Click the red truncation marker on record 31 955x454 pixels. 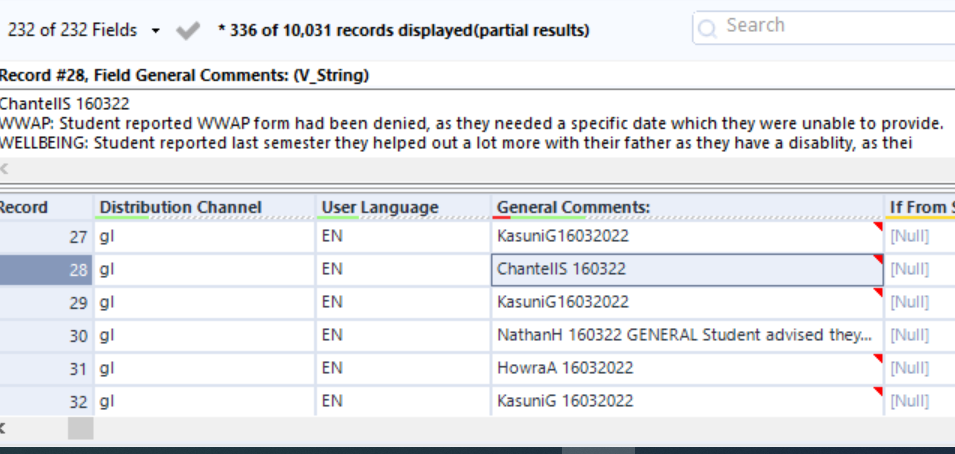(x=878, y=358)
